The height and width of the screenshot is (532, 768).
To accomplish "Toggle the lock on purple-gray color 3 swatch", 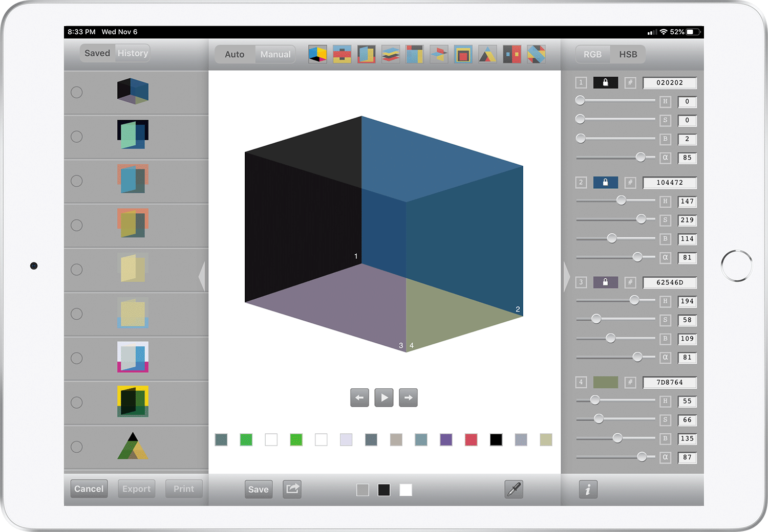I will pyautogui.click(x=605, y=283).
